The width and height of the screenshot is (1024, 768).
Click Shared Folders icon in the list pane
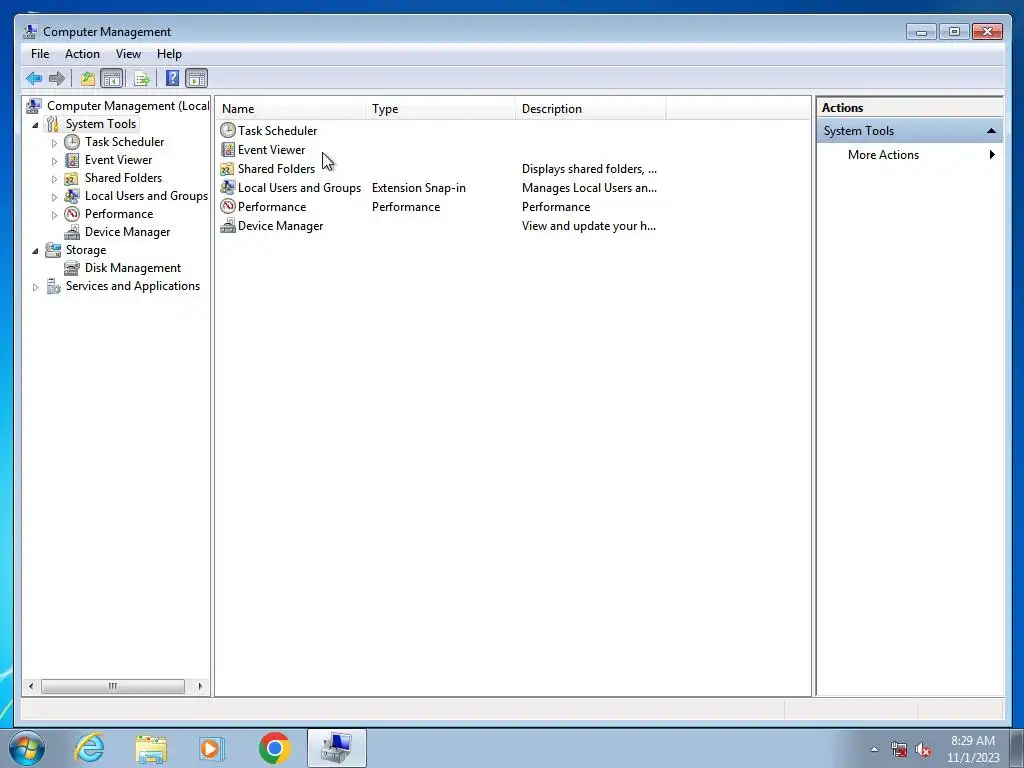tap(227, 169)
